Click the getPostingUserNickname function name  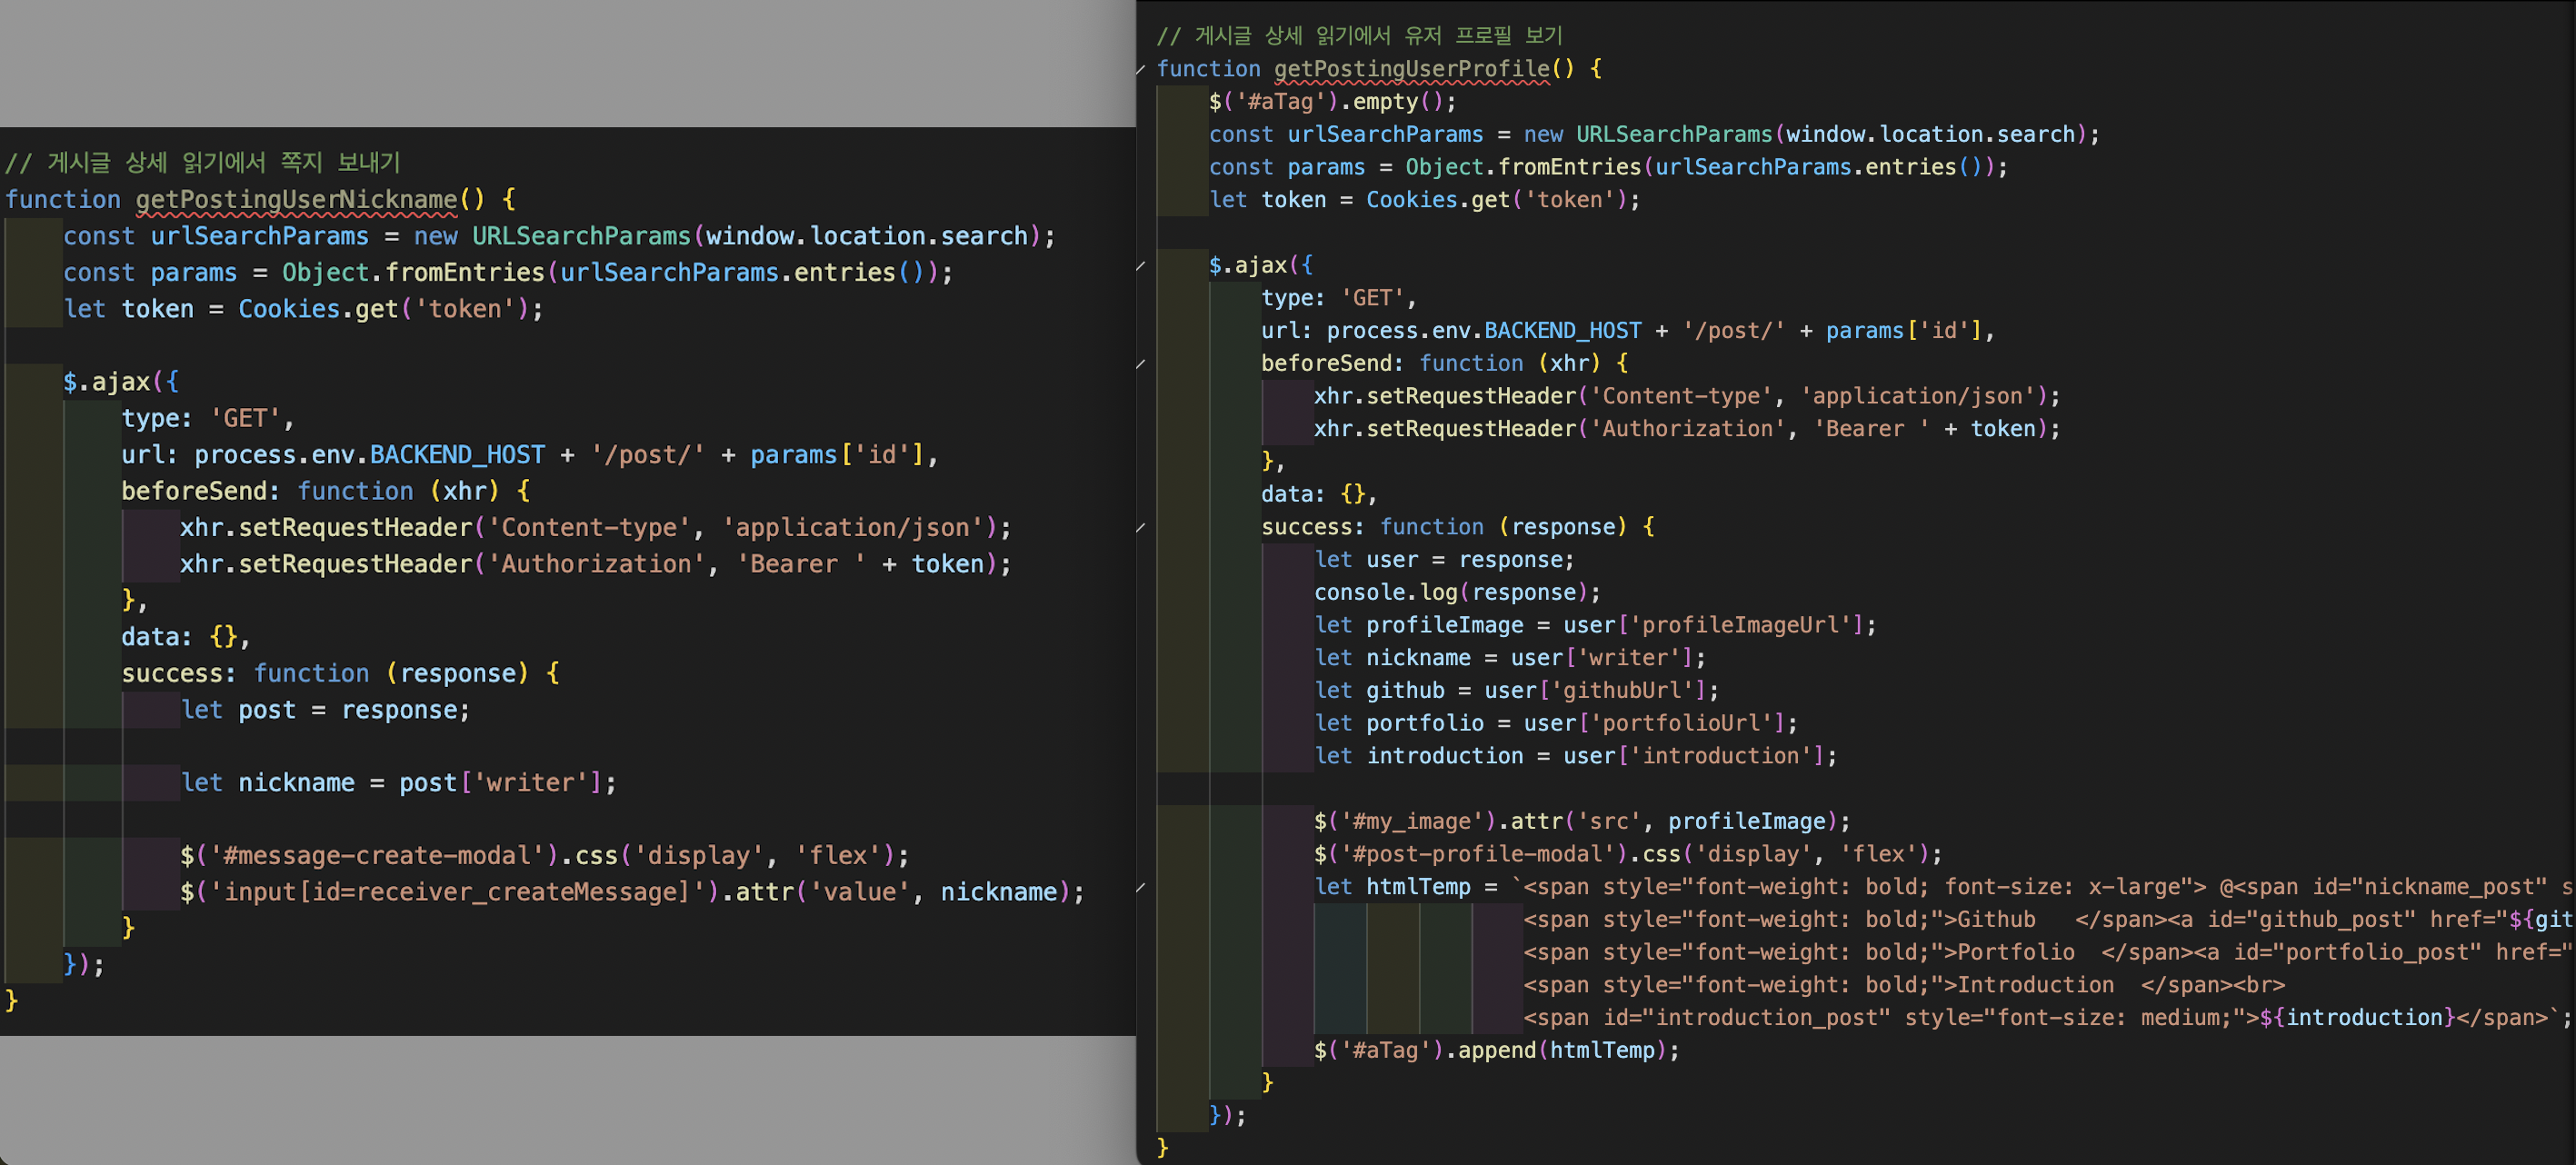click(296, 199)
